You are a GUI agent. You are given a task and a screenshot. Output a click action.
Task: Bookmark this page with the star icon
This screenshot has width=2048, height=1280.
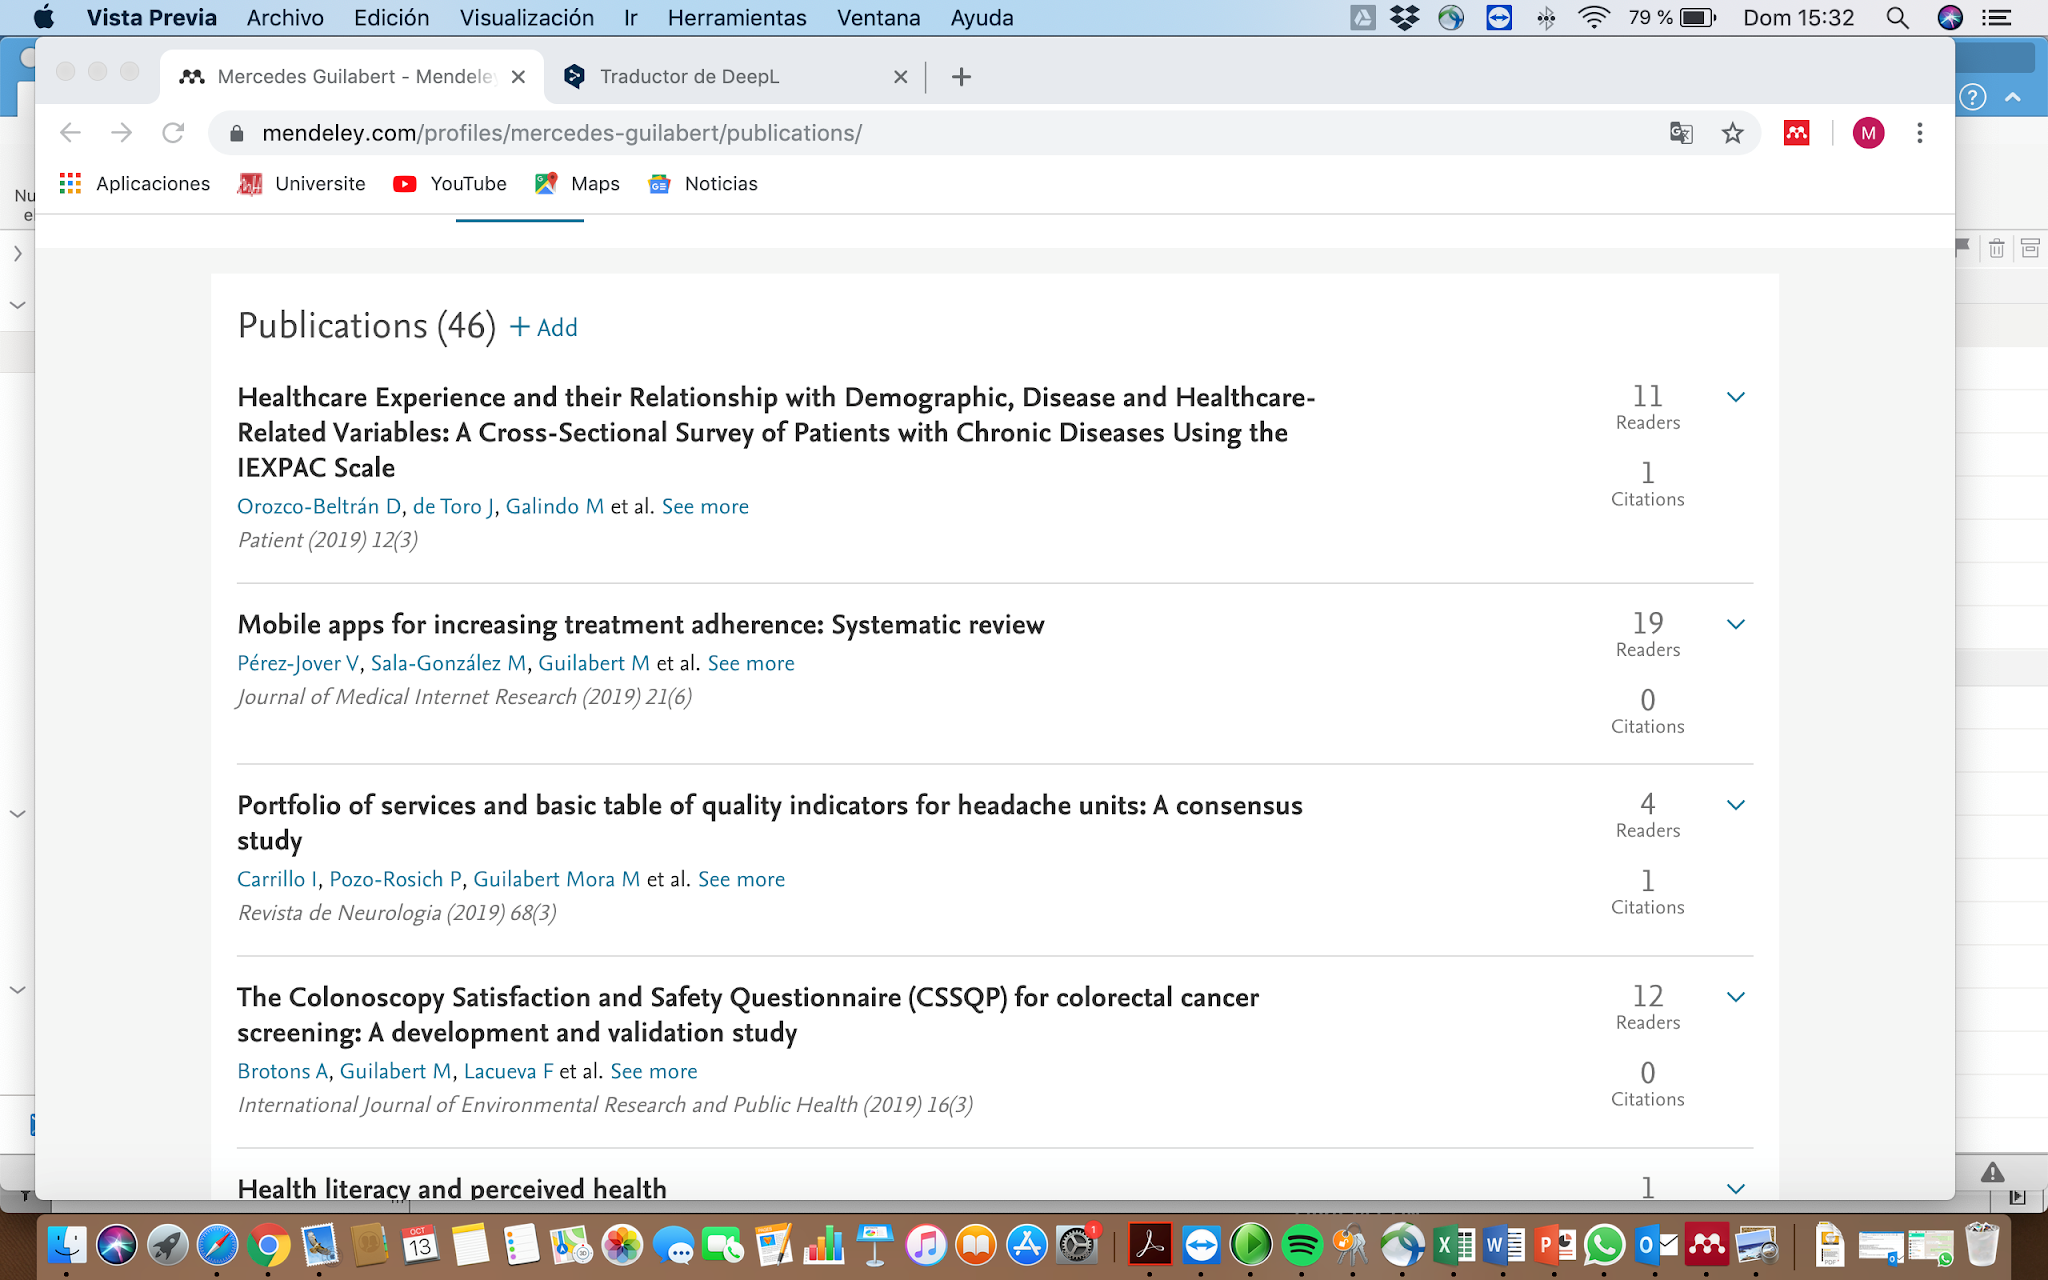pyautogui.click(x=1732, y=133)
